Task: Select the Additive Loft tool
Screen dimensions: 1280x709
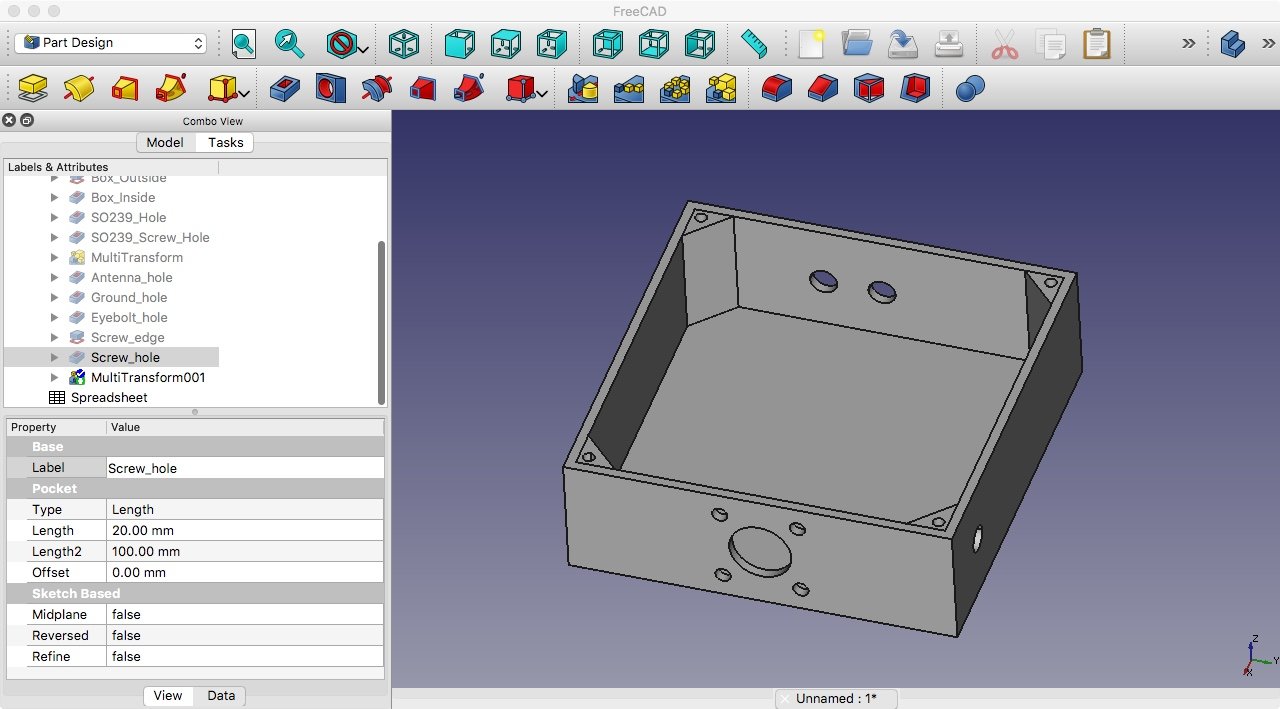Action: (125, 88)
